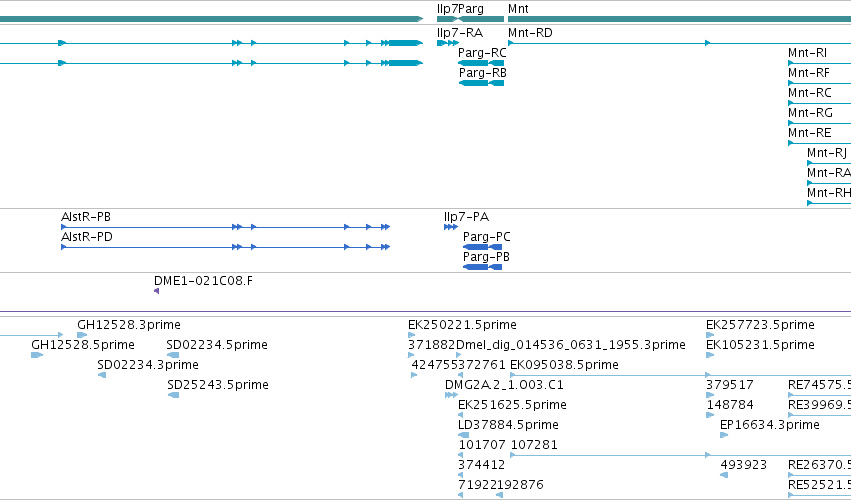
Task: Click the LD37884.5prime EST label
Action: click(509, 425)
